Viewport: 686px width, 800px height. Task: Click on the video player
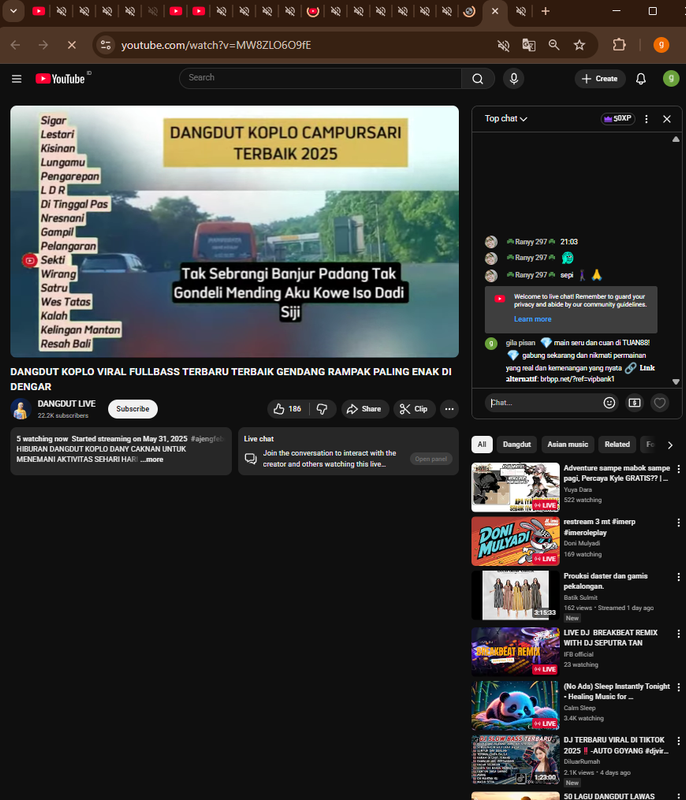coord(235,231)
